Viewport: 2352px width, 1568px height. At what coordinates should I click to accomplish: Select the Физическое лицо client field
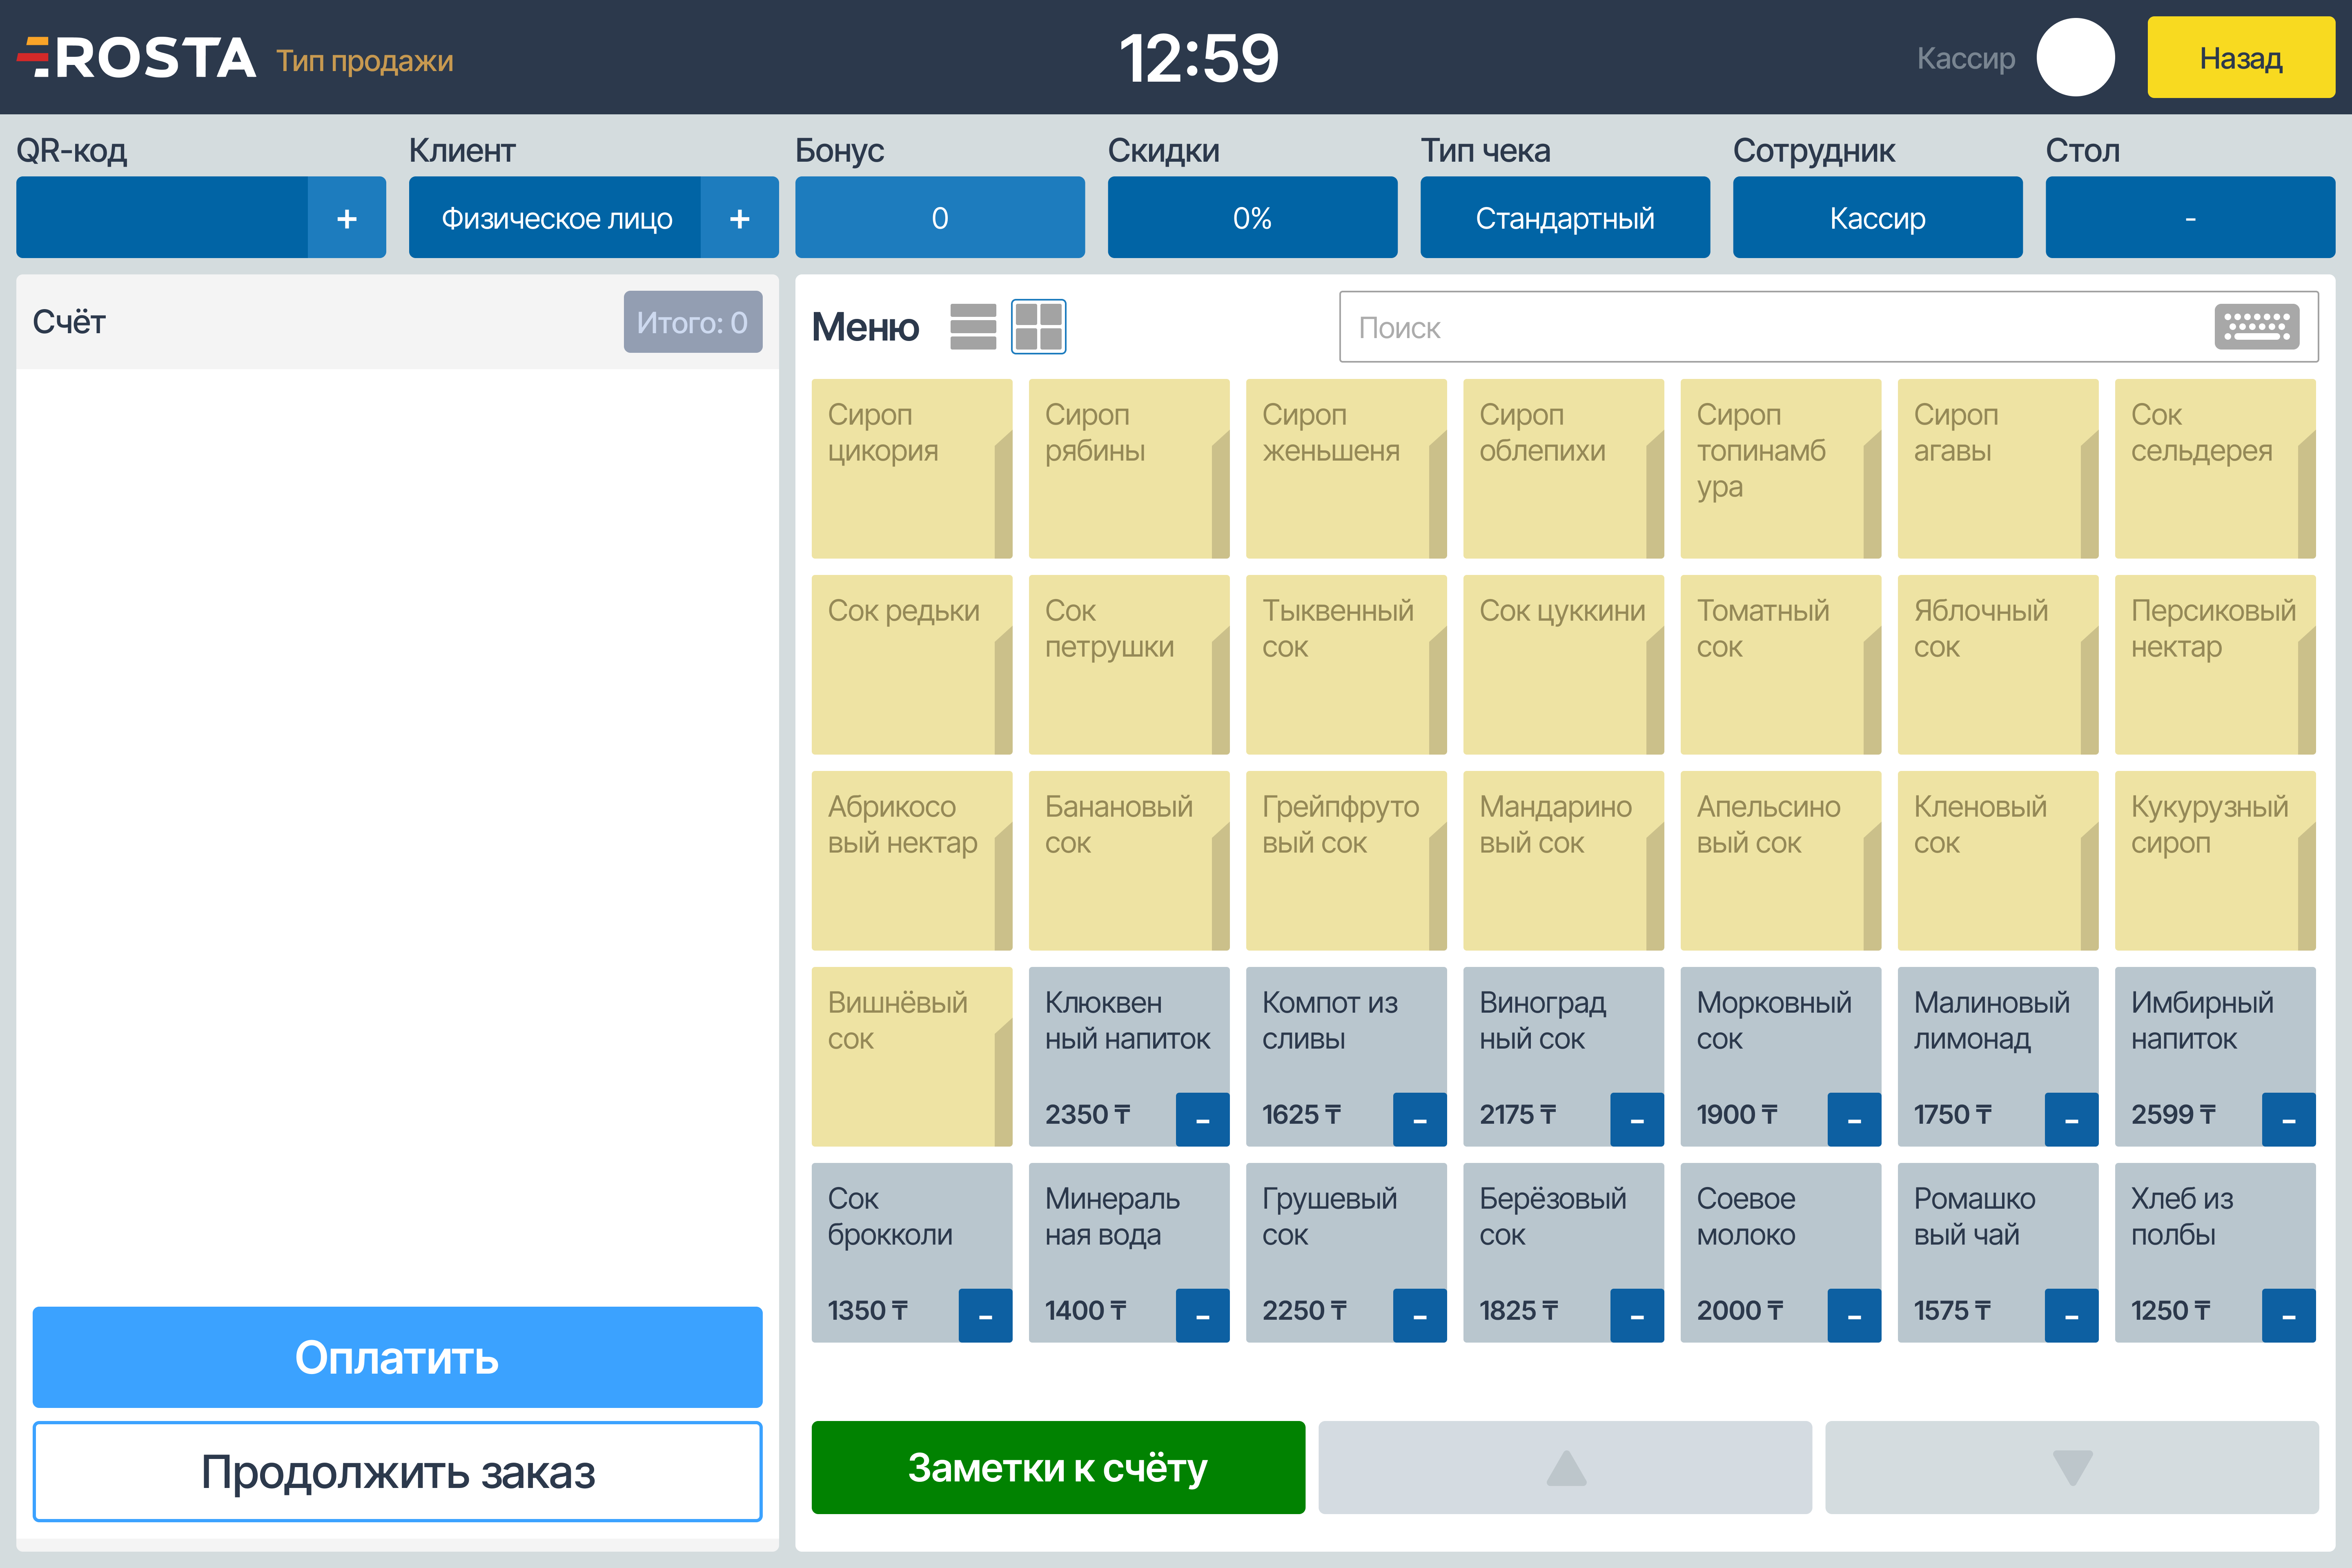555,218
